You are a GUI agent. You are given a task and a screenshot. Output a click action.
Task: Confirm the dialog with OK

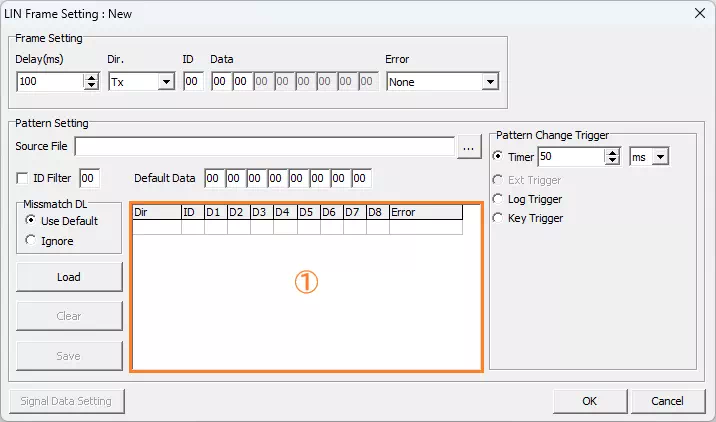click(x=589, y=401)
